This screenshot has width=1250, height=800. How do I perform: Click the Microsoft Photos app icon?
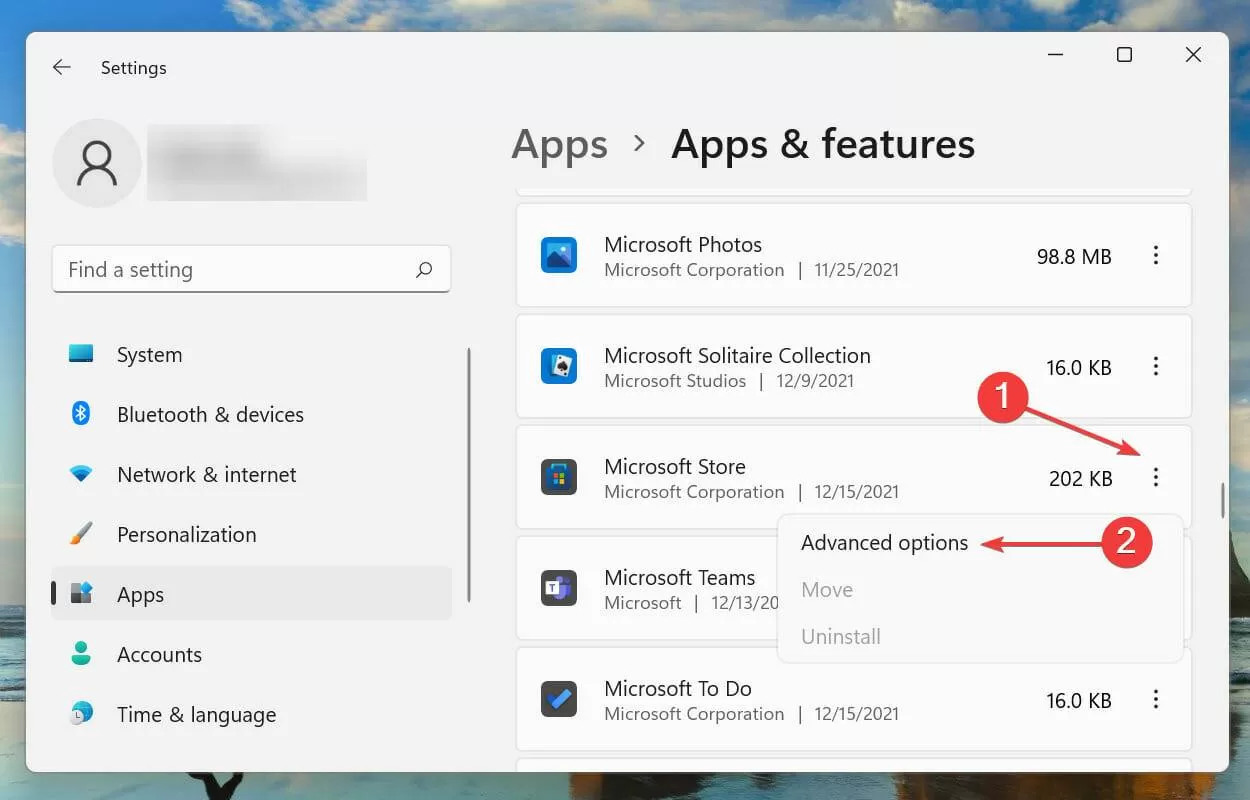click(x=559, y=255)
